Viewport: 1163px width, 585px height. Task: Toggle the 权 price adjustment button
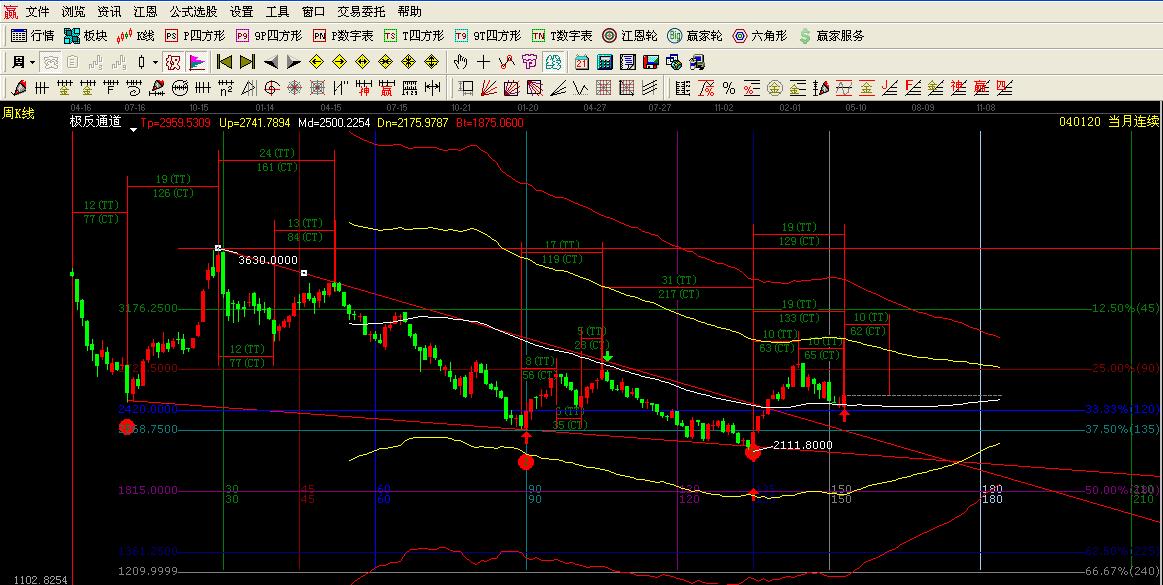[x=174, y=62]
